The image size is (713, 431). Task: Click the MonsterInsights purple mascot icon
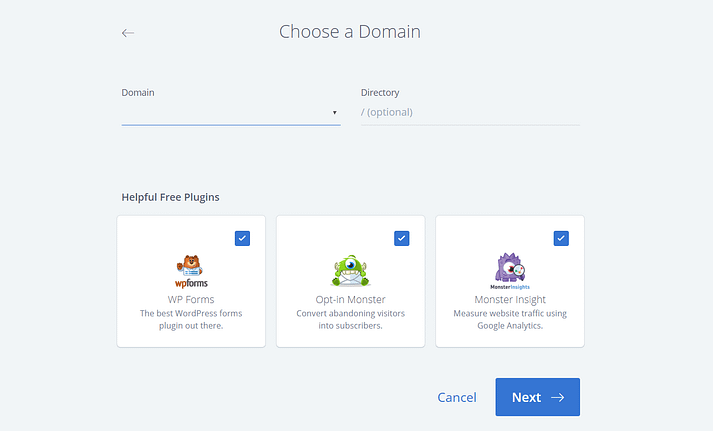pyautogui.click(x=510, y=271)
